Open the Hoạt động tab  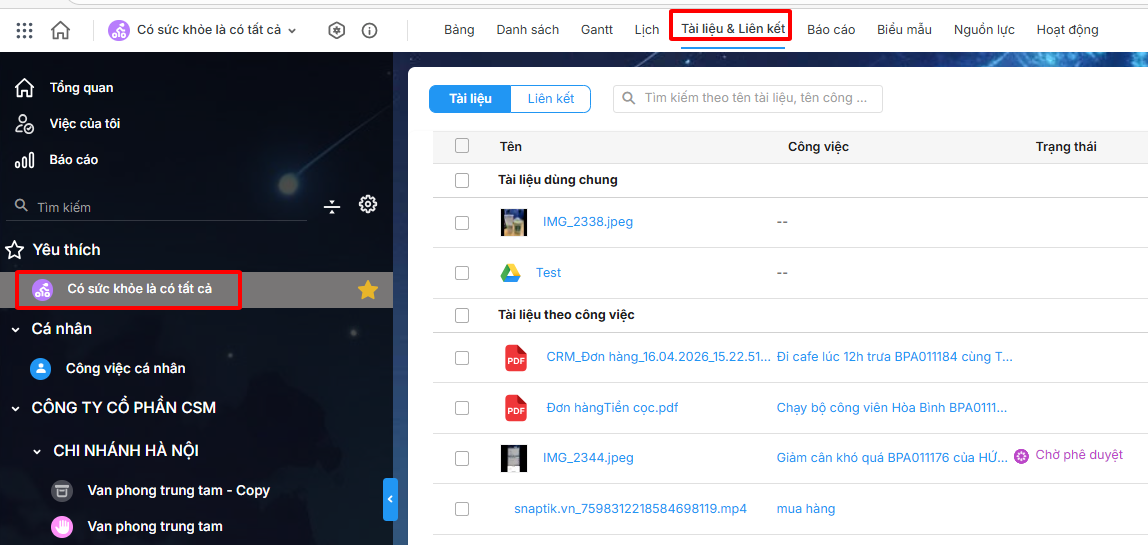coord(1067,30)
